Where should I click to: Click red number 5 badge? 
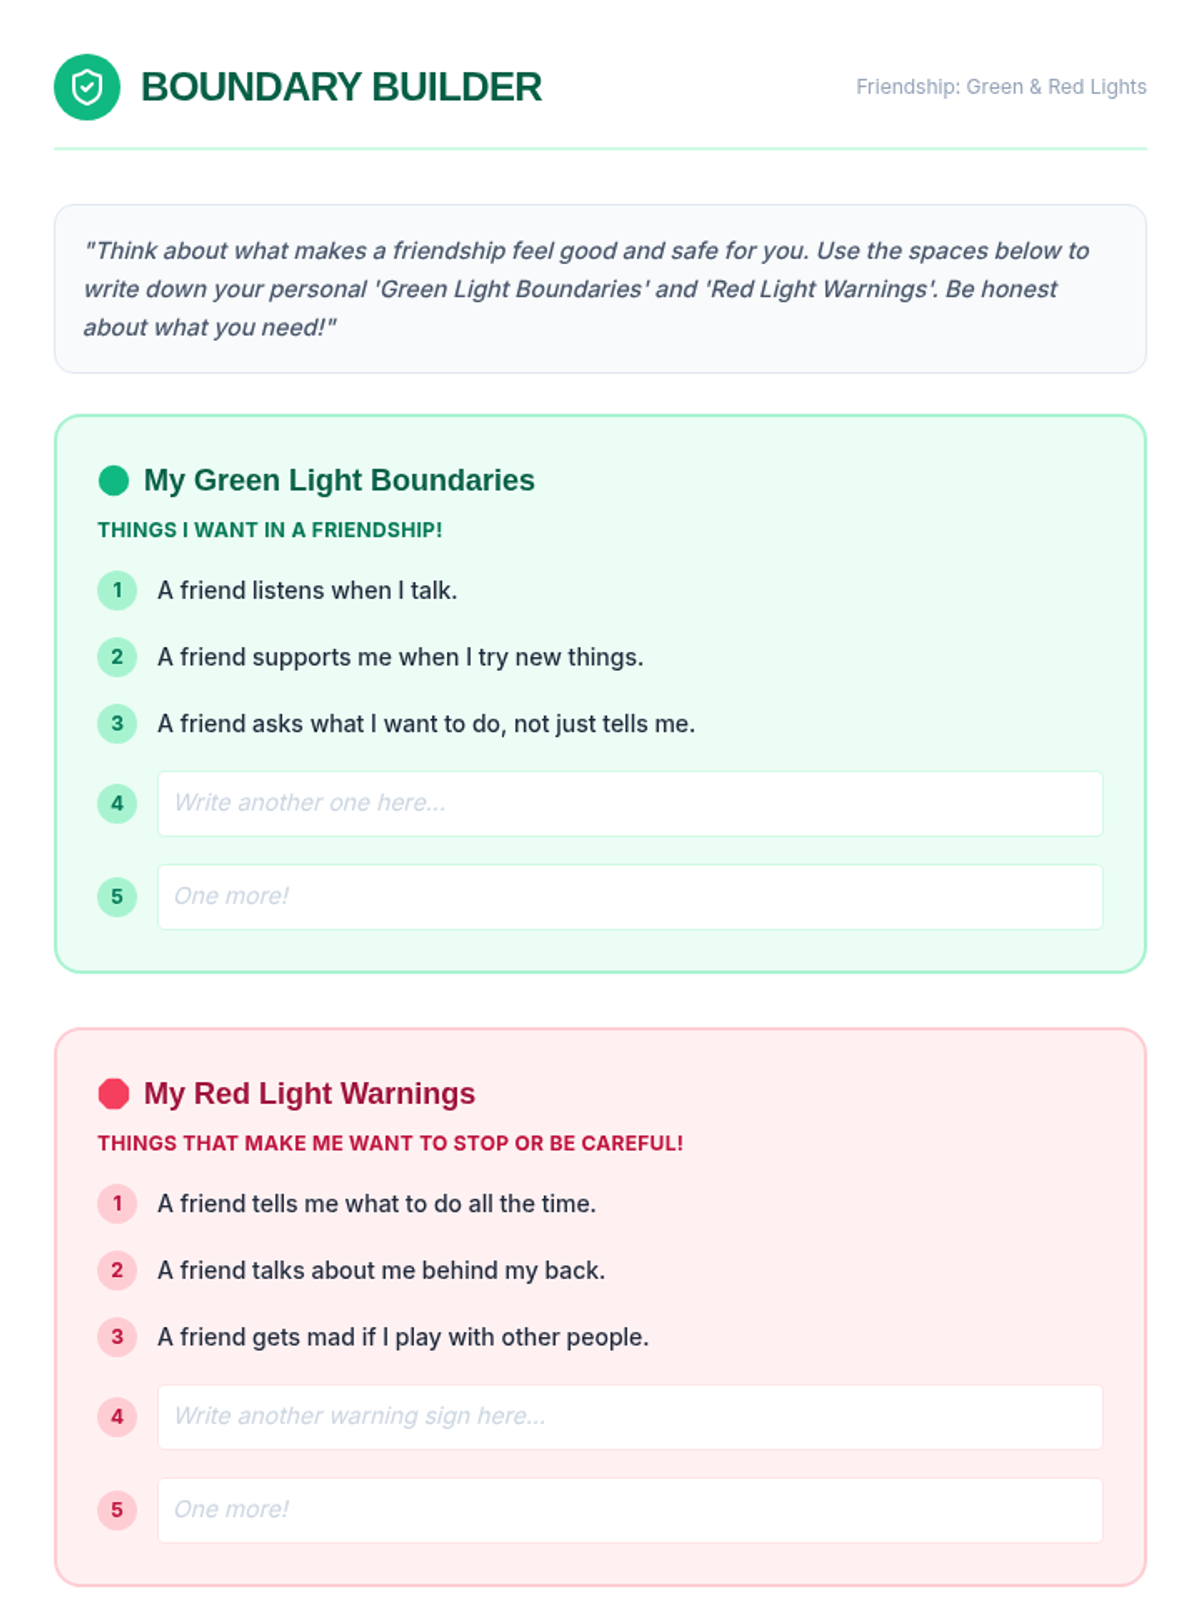pos(117,1510)
